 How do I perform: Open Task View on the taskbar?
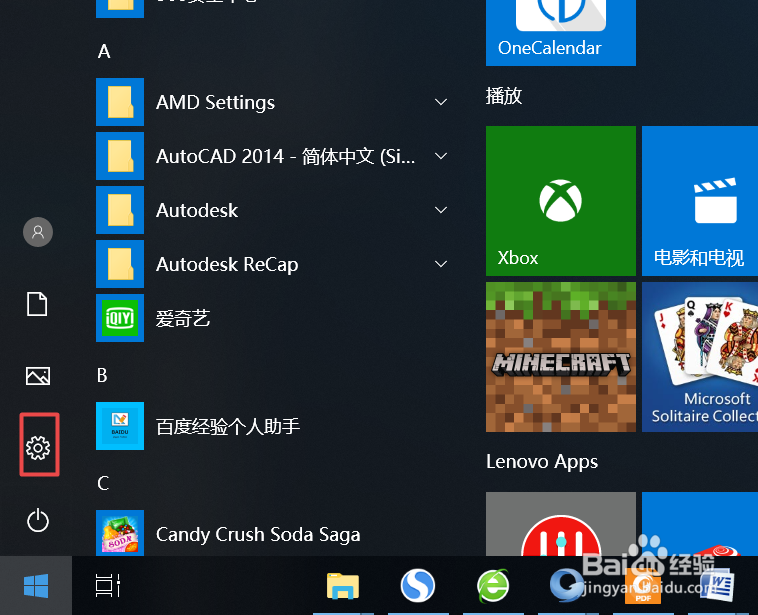coord(108,586)
